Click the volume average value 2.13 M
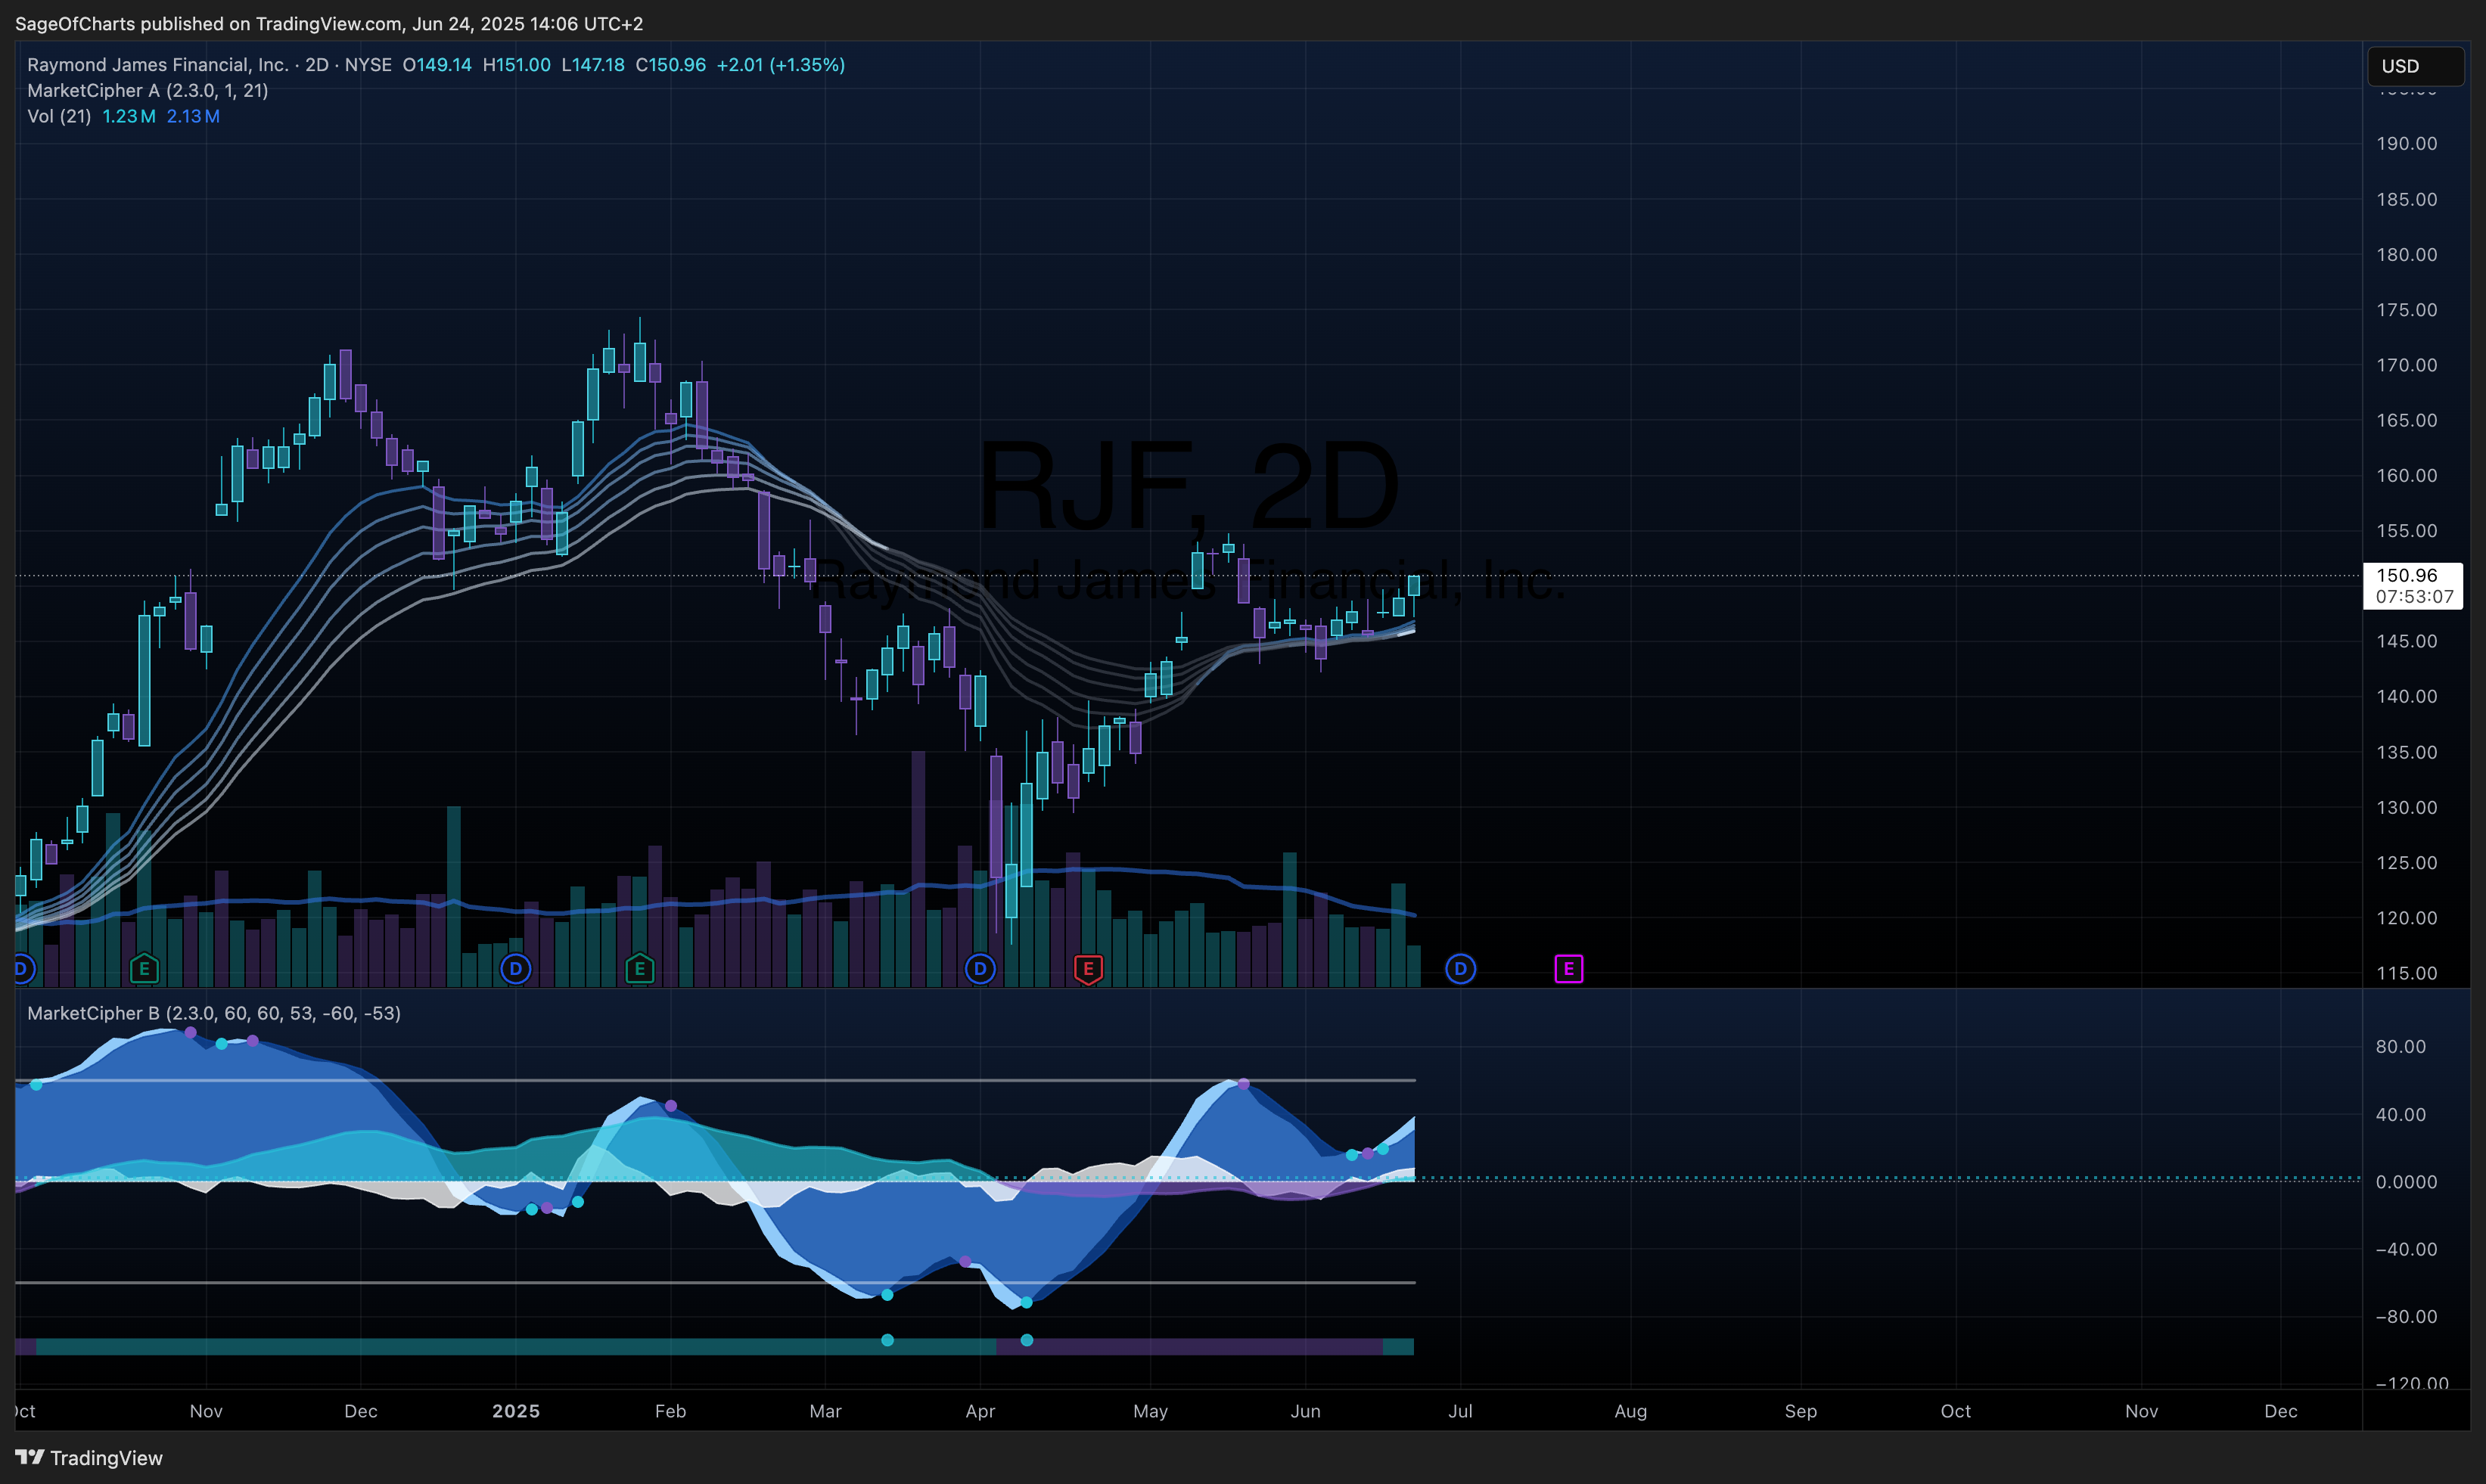 tap(193, 116)
